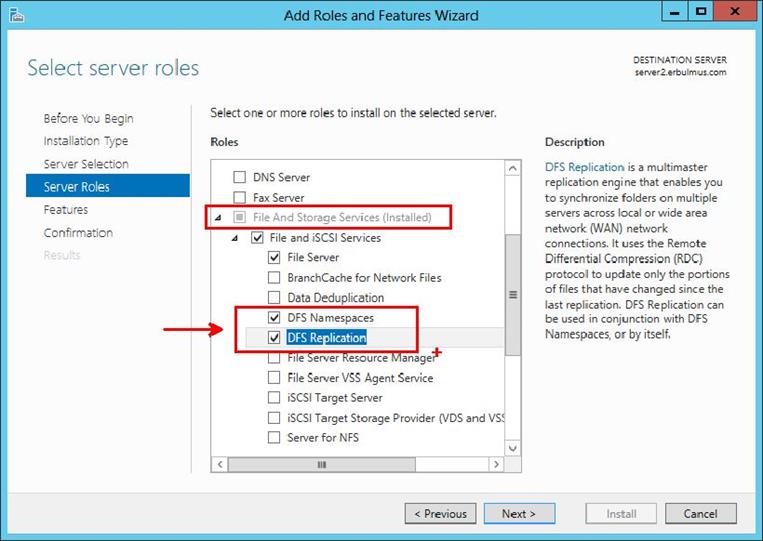Click the File And Storage Services (Installed) checkbox

239,217
